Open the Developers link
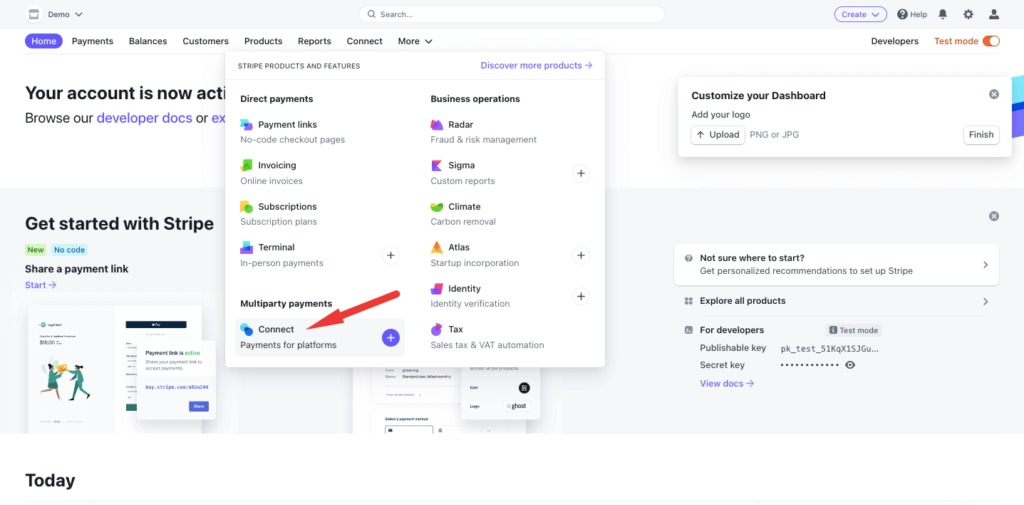The height and width of the screenshot is (505, 1024). [x=895, y=41]
